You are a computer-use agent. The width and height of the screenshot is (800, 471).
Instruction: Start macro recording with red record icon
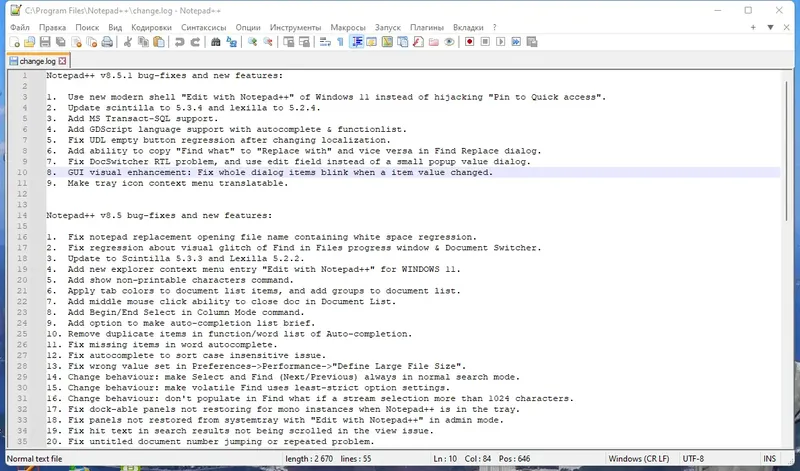tap(469, 42)
